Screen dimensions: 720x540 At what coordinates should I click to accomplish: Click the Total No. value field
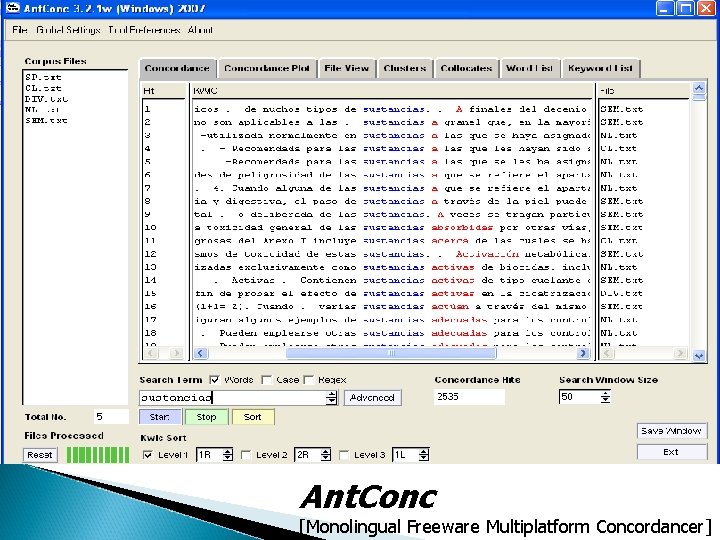tap(111, 416)
